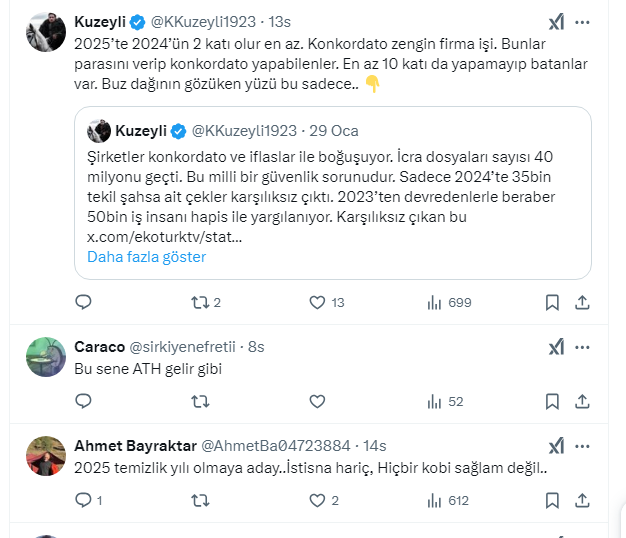Like Kuzeyli's tweet with 13 likes

317,302
